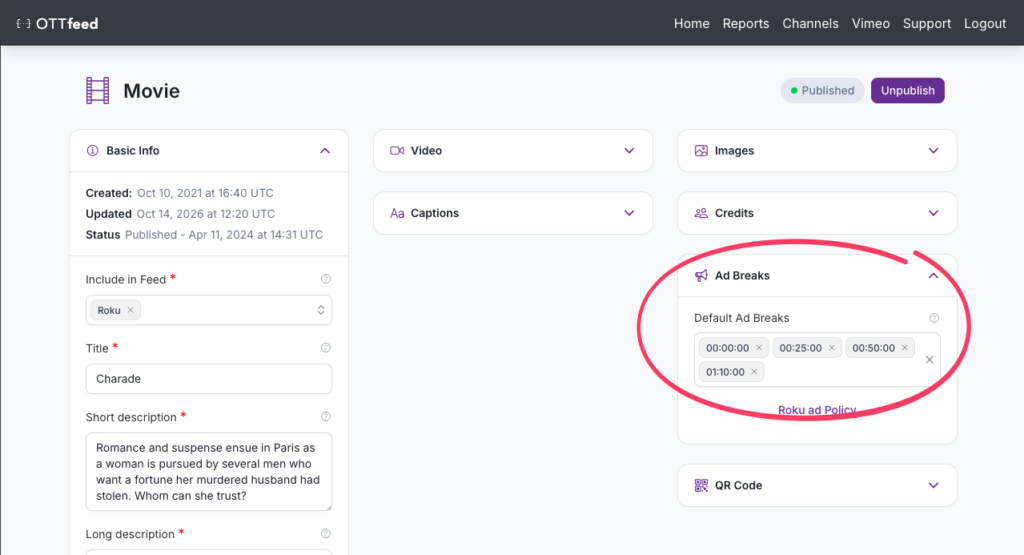
Task: Click the Updated date Oct 14, 2026 text
Action: [206, 214]
